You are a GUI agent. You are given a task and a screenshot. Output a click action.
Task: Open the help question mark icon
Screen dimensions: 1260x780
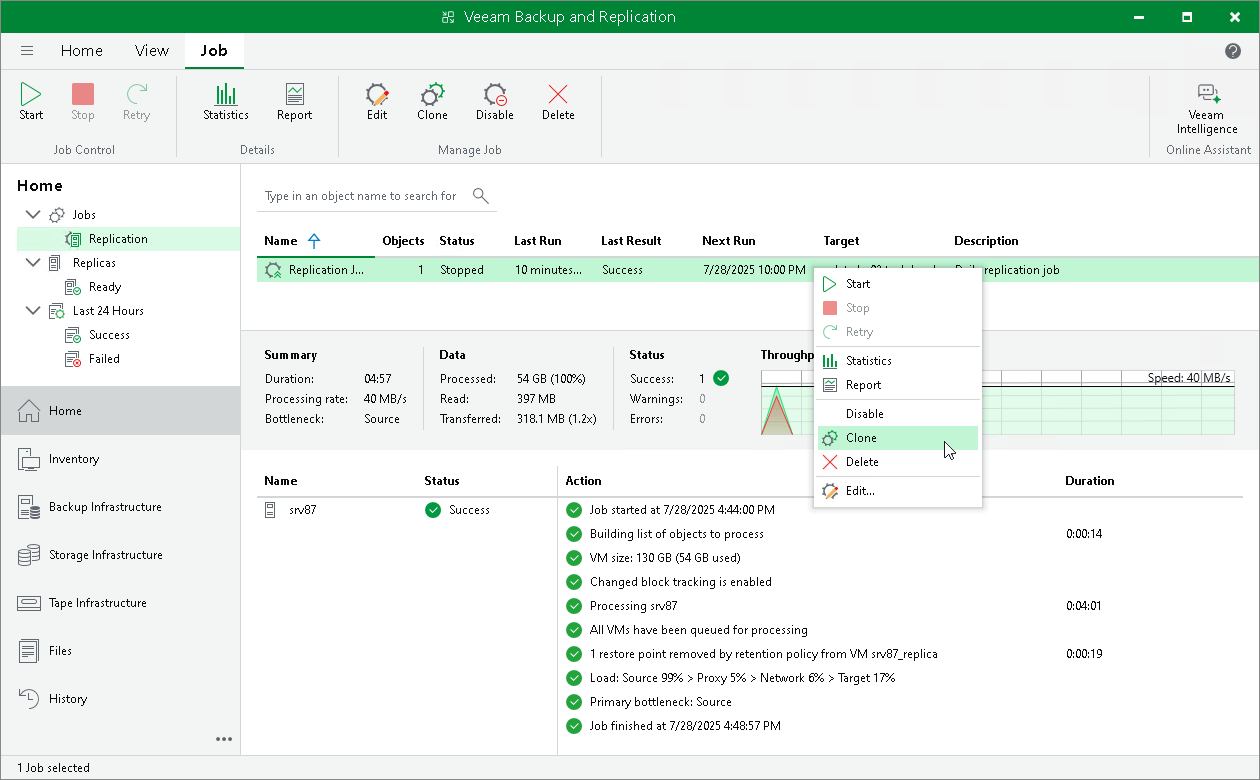(1233, 51)
